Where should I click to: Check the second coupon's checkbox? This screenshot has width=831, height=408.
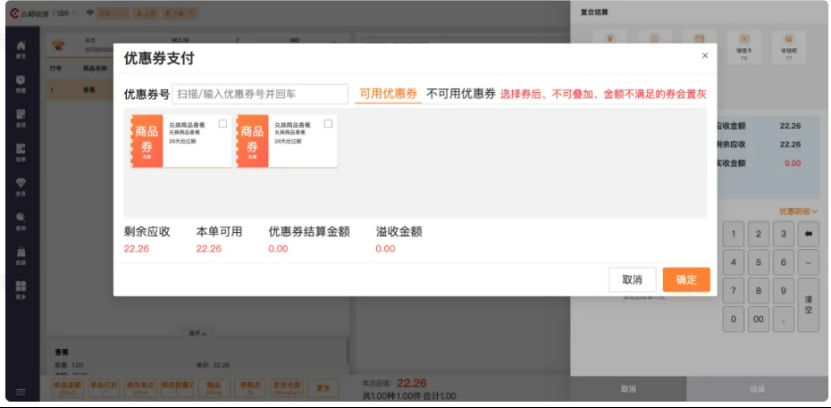328,124
